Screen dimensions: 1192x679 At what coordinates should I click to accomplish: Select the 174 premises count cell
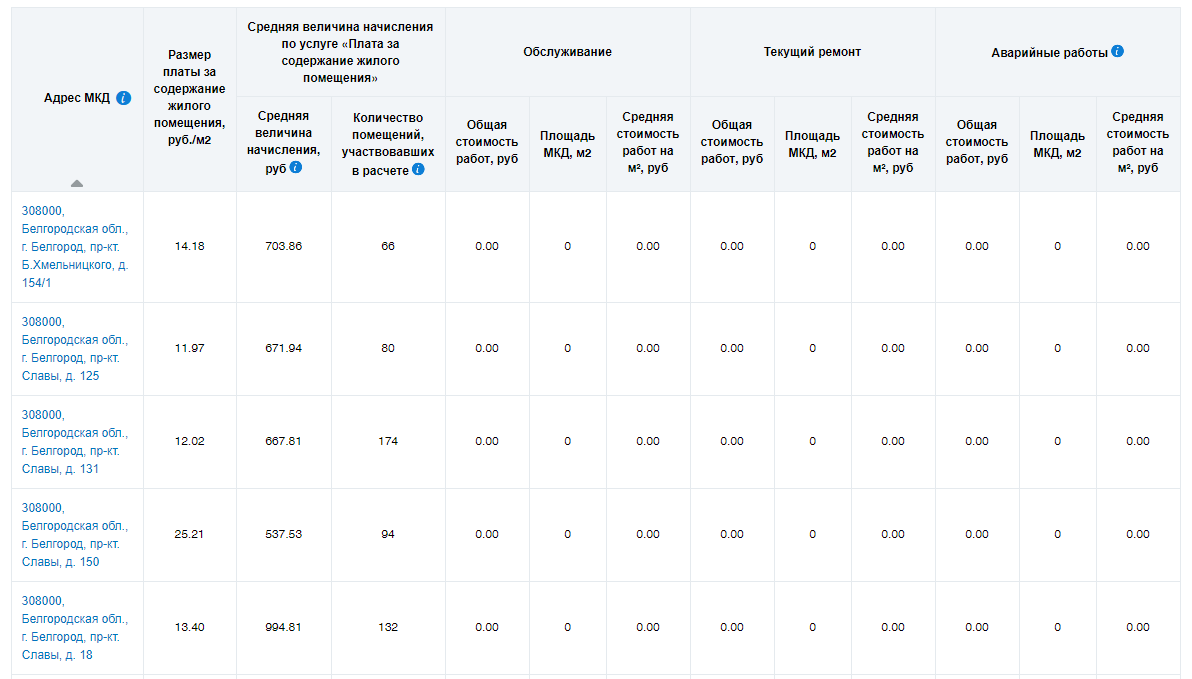(x=388, y=442)
